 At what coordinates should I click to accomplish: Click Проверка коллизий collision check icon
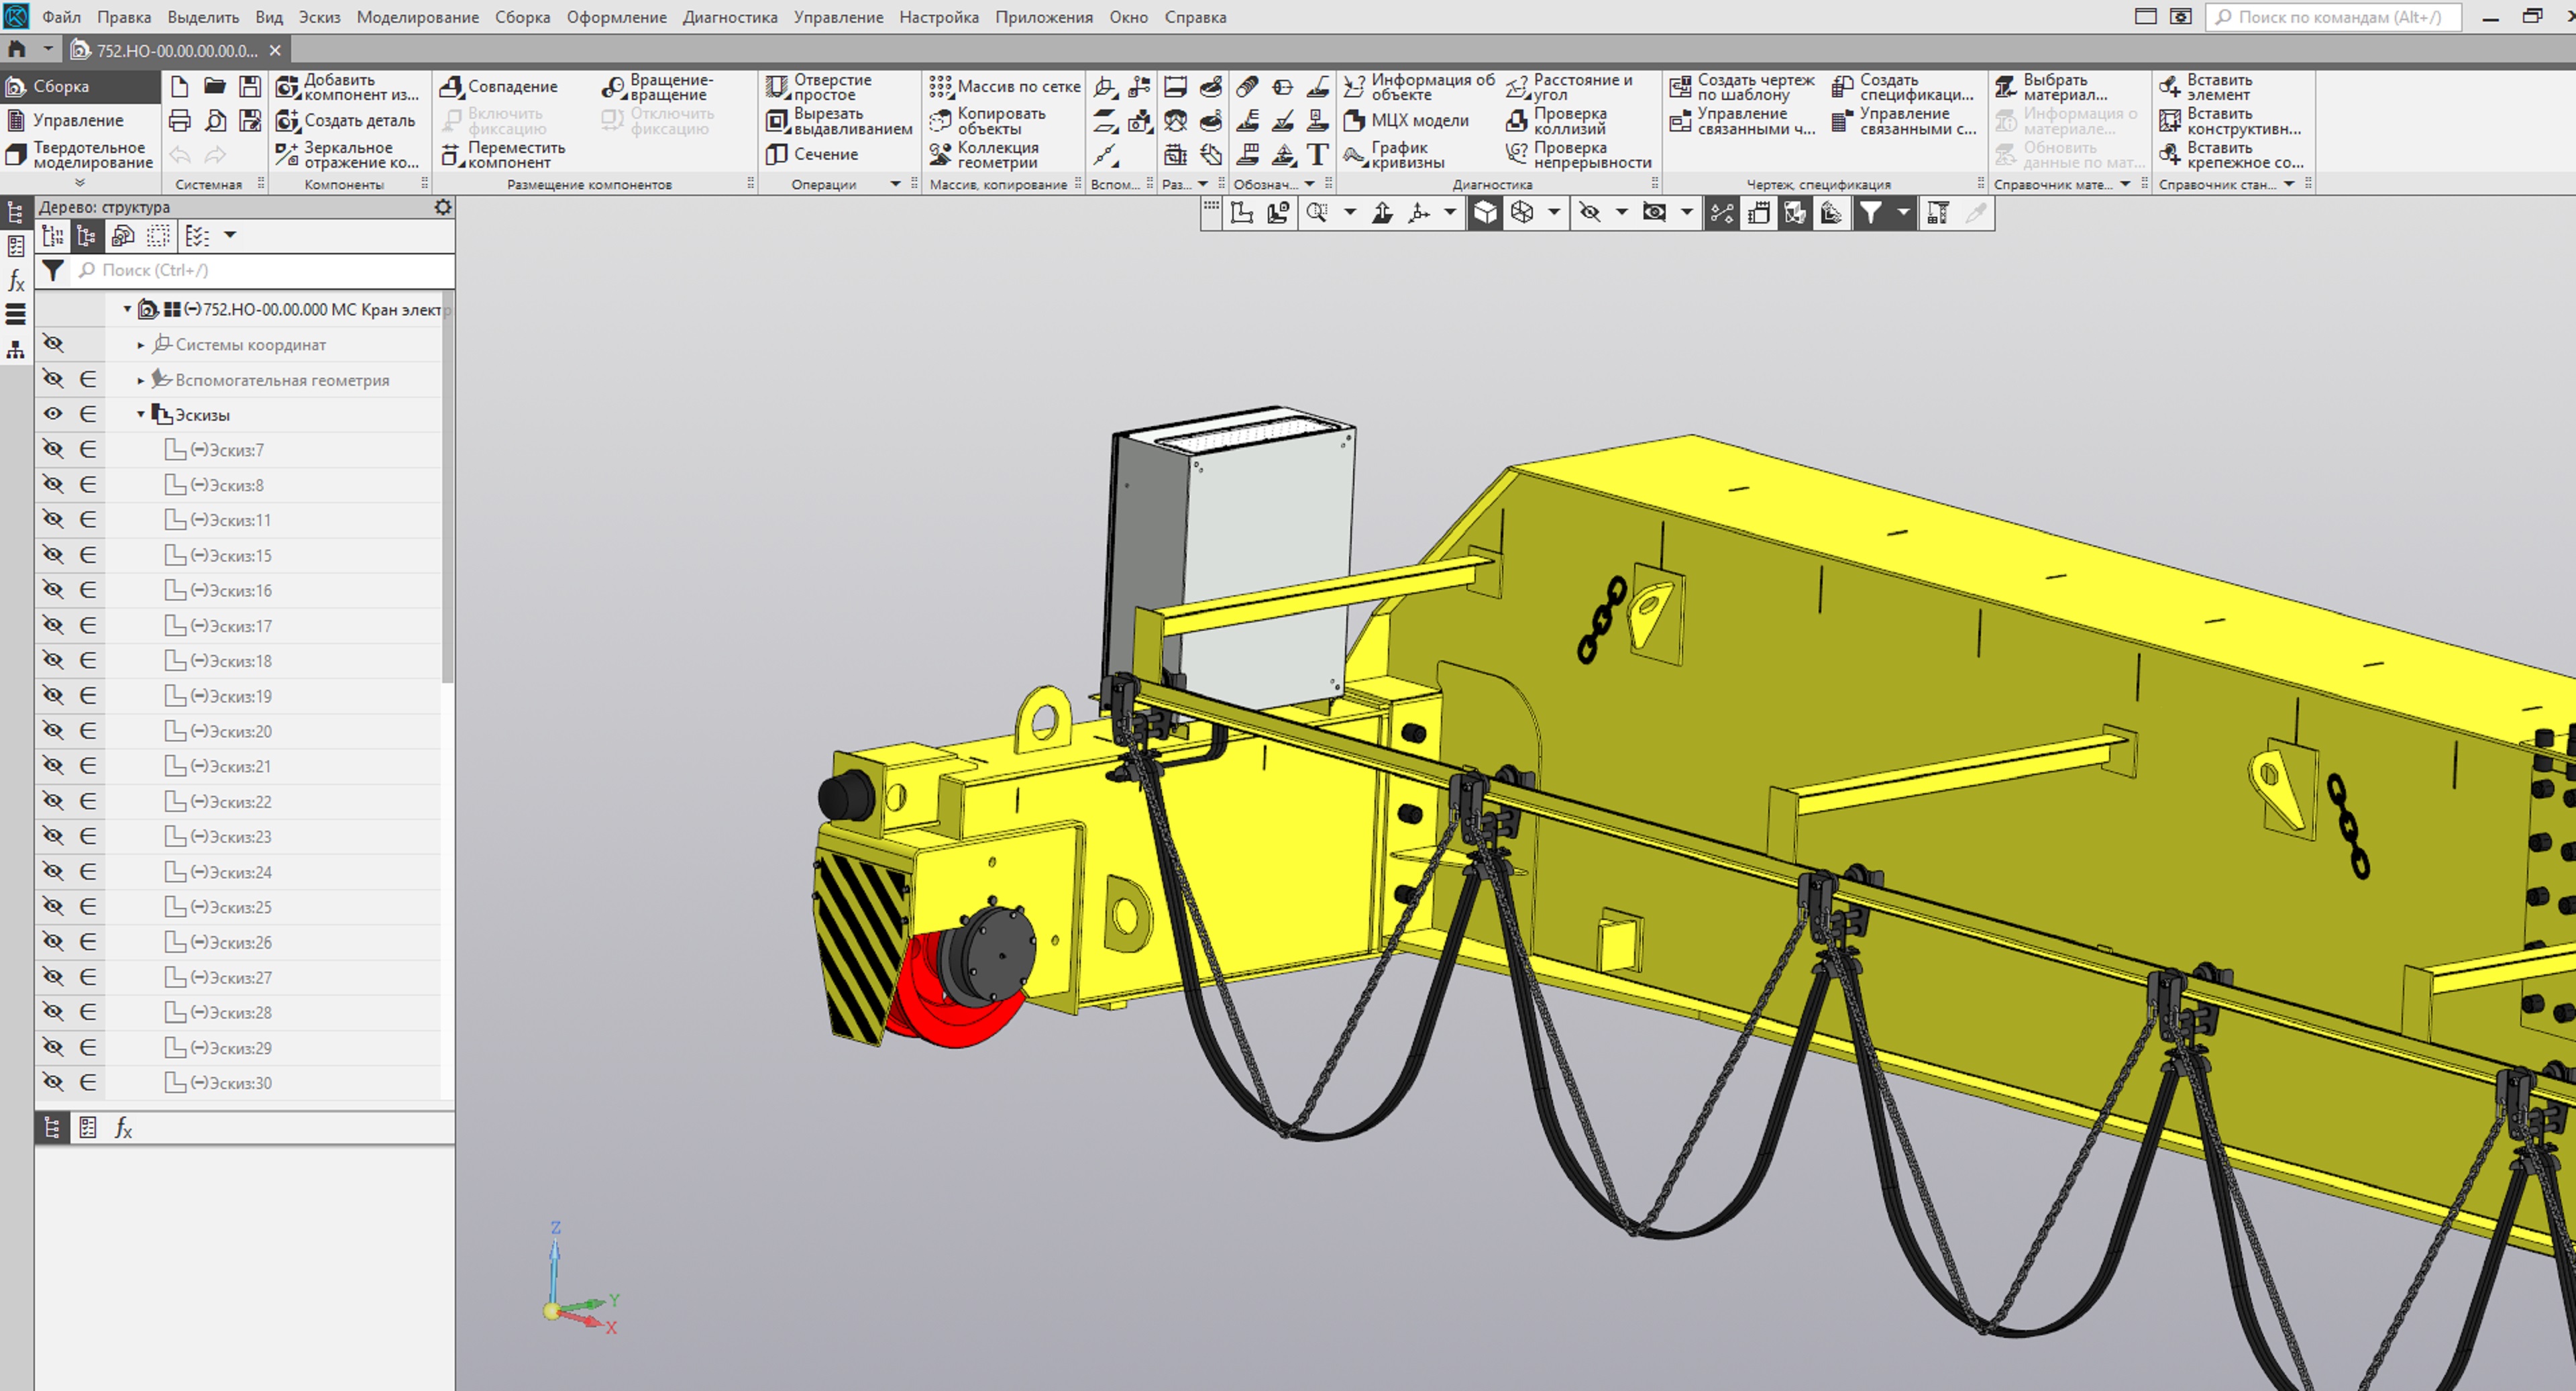click(x=1517, y=121)
